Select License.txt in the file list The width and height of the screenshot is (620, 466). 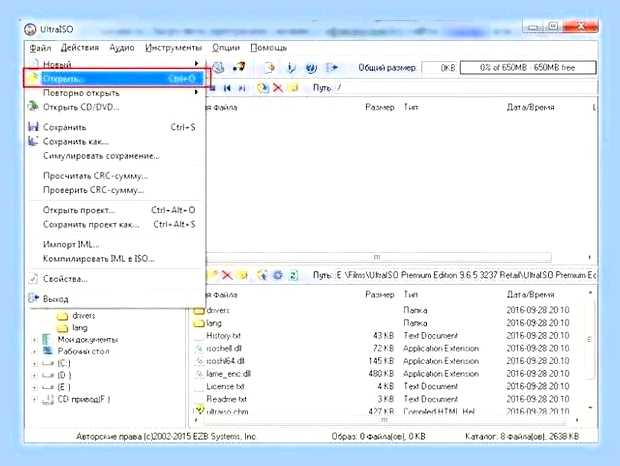pos(225,387)
